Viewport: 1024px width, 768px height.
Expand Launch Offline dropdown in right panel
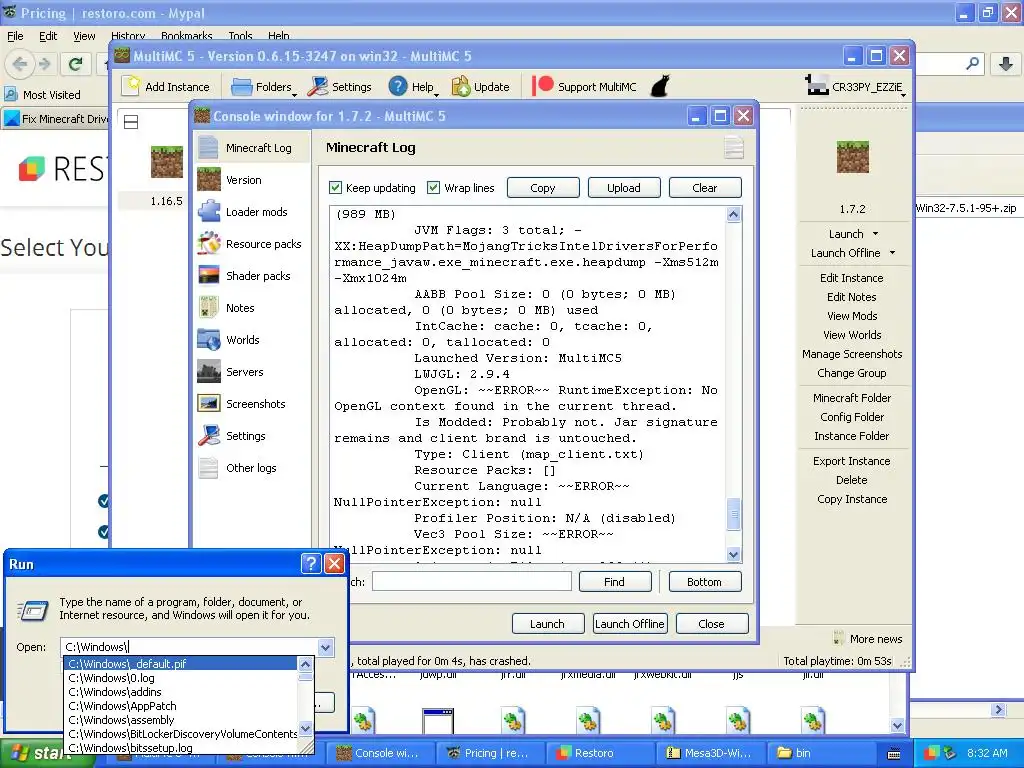click(x=892, y=253)
